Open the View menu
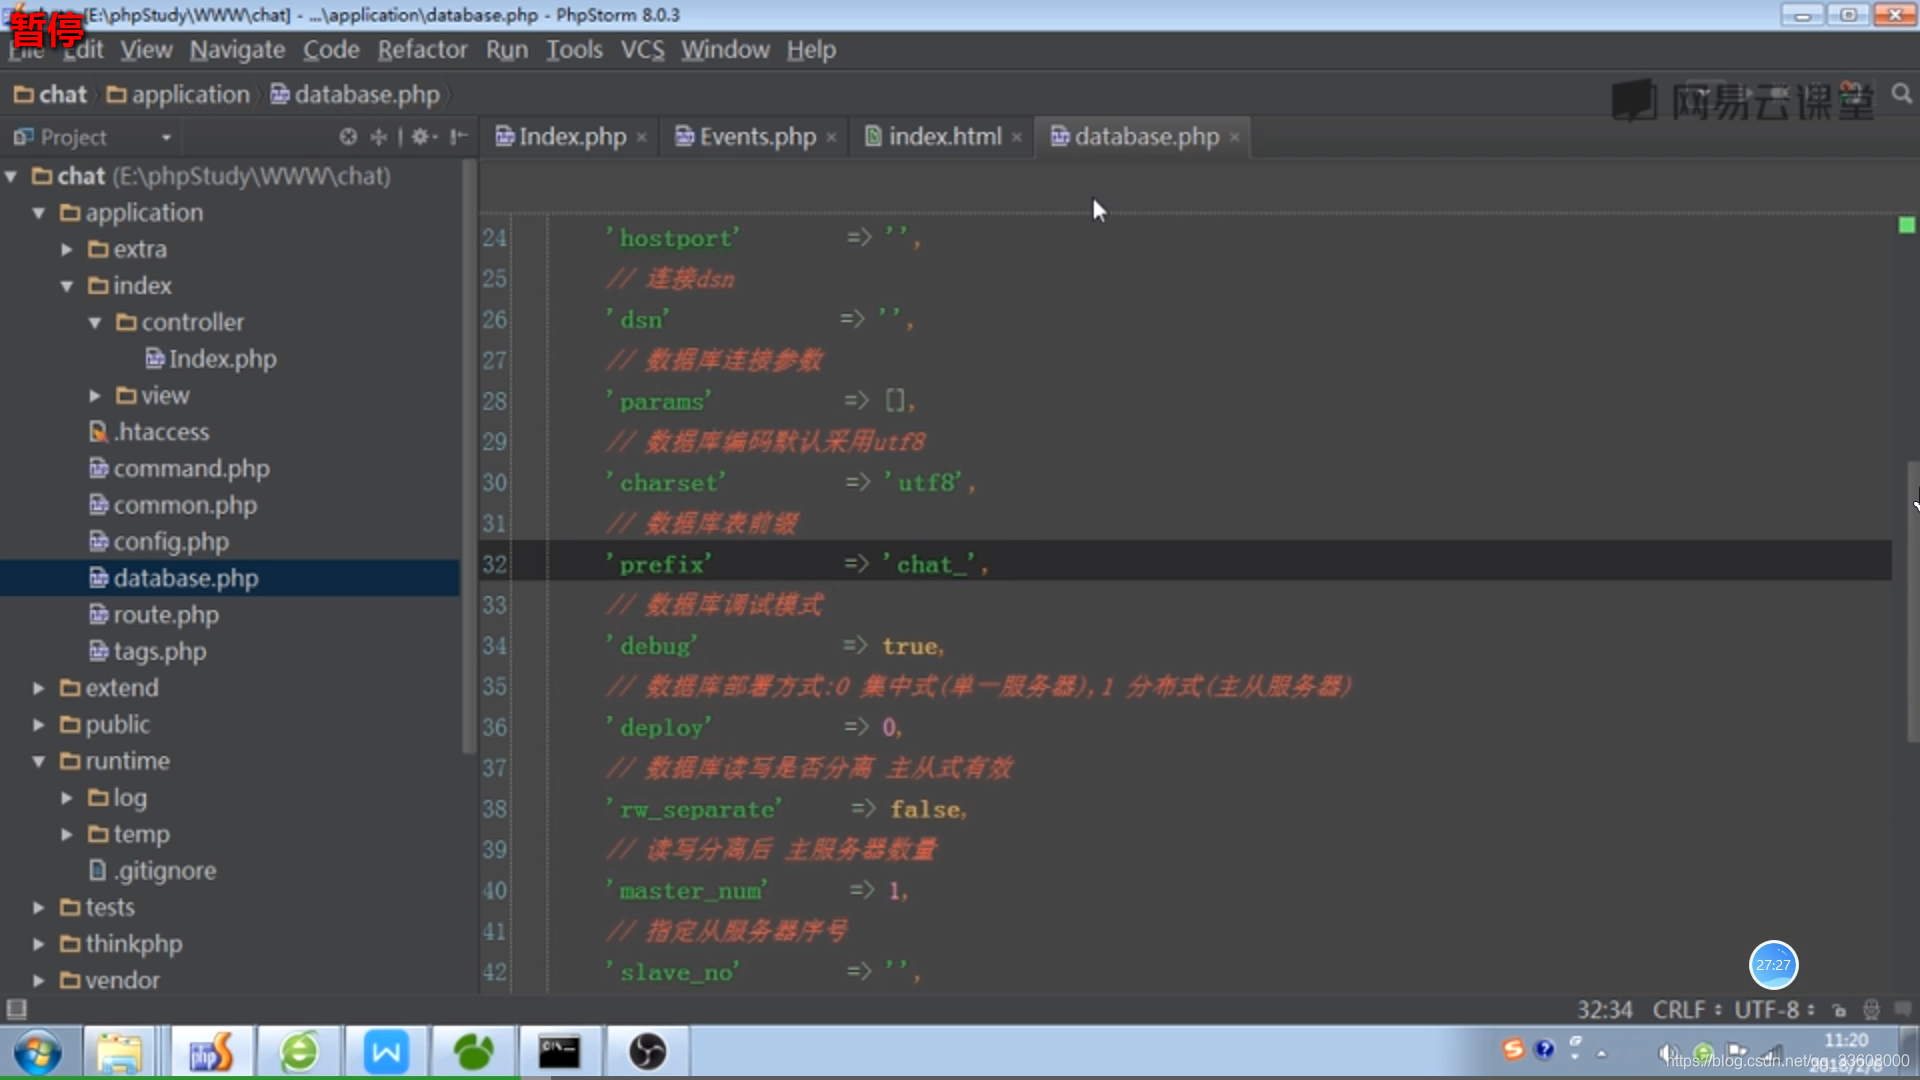Viewport: 1920px width, 1080px height. (x=146, y=50)
